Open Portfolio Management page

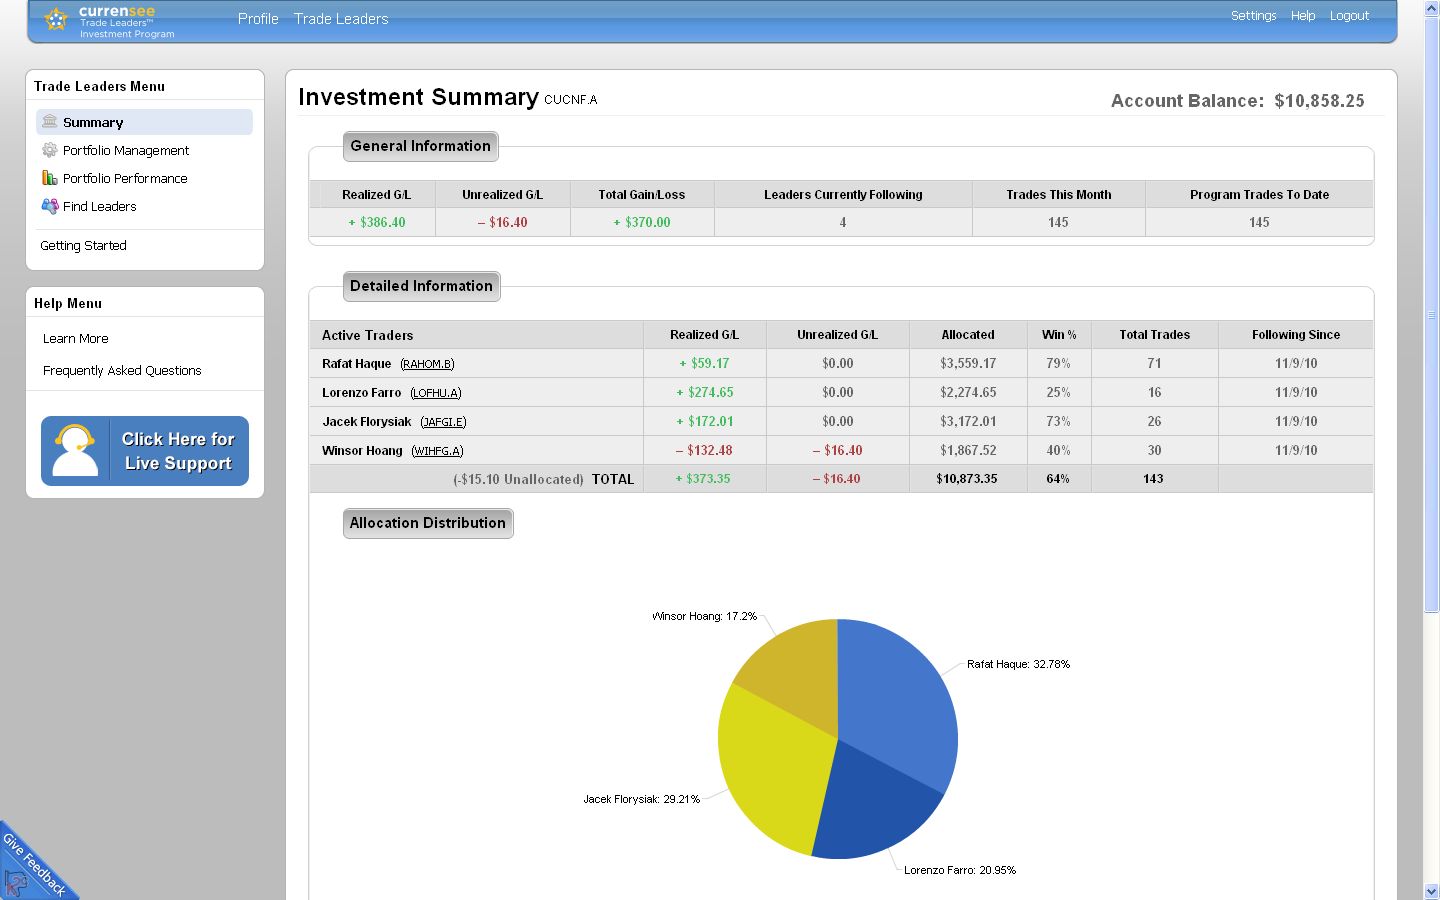[126, 150]
